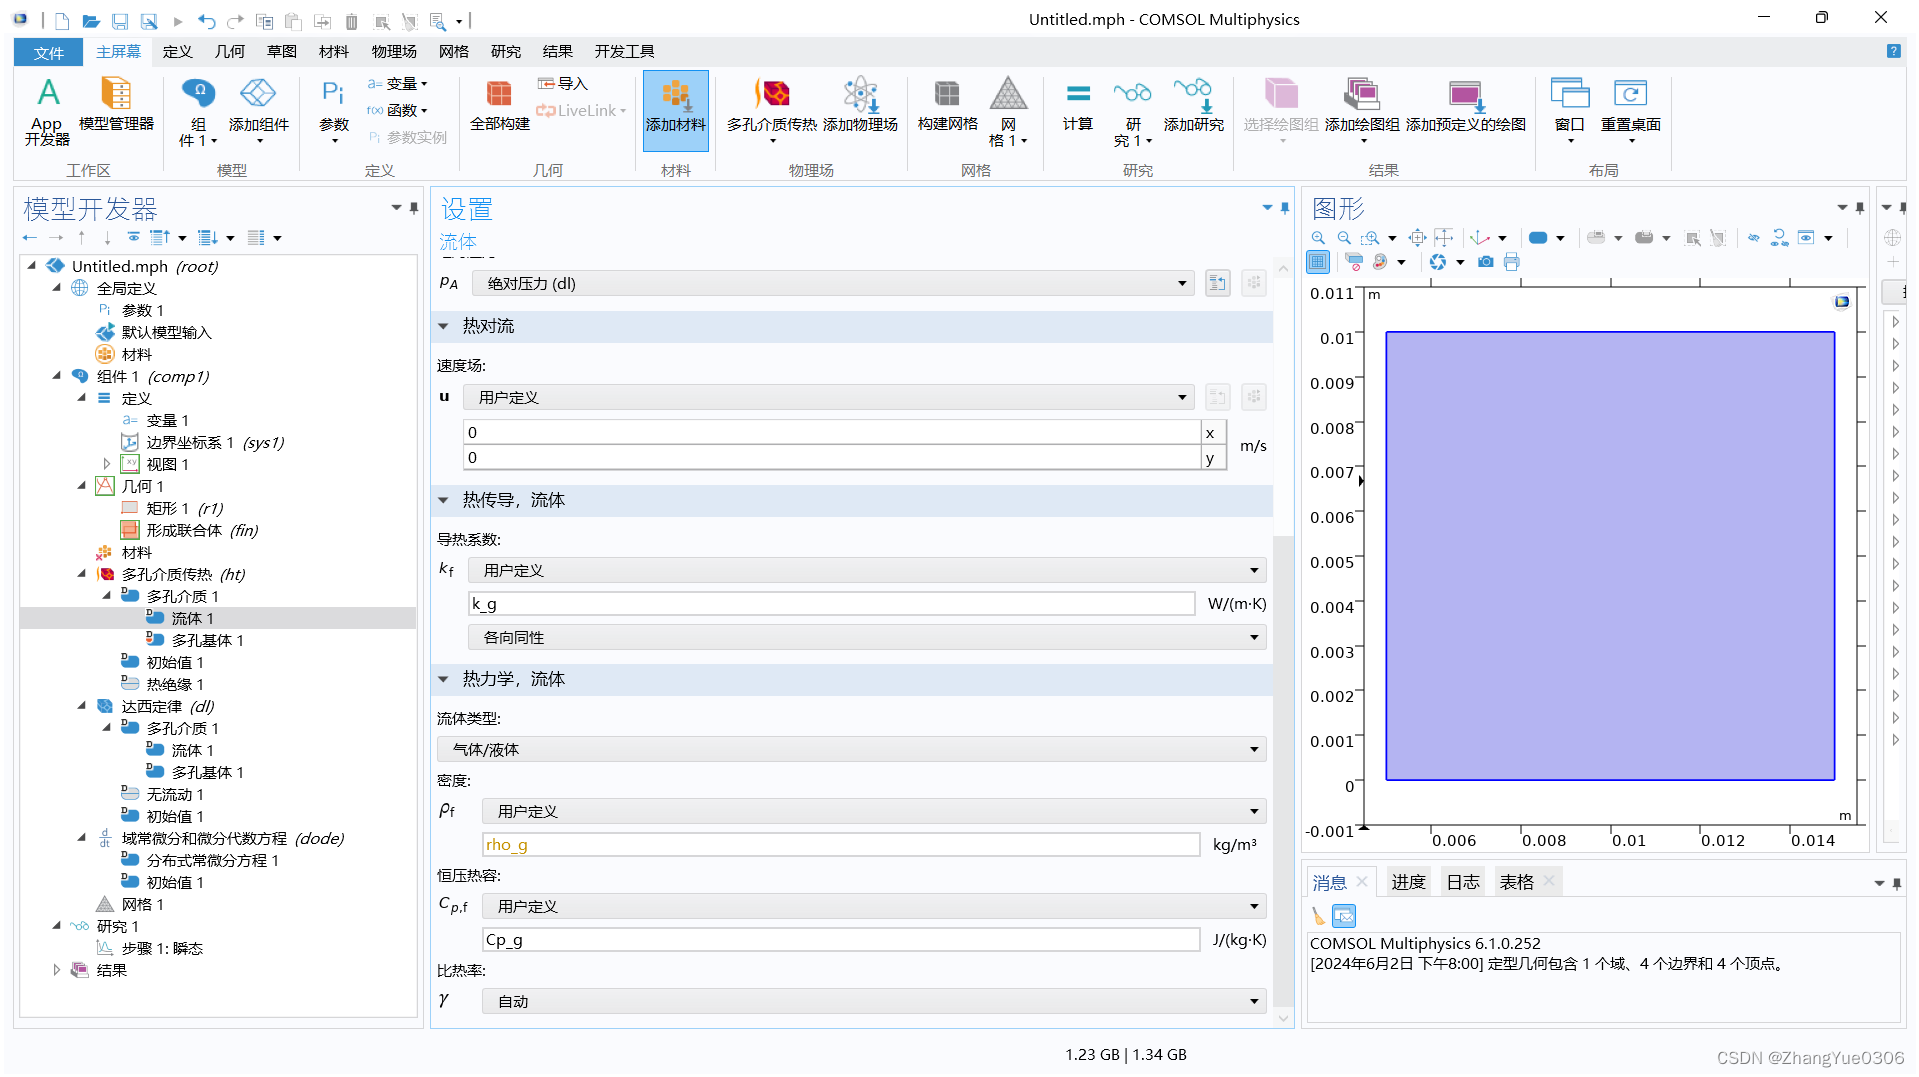
Task: Save the model with the floppy disk icon
Action: (120, 20)
